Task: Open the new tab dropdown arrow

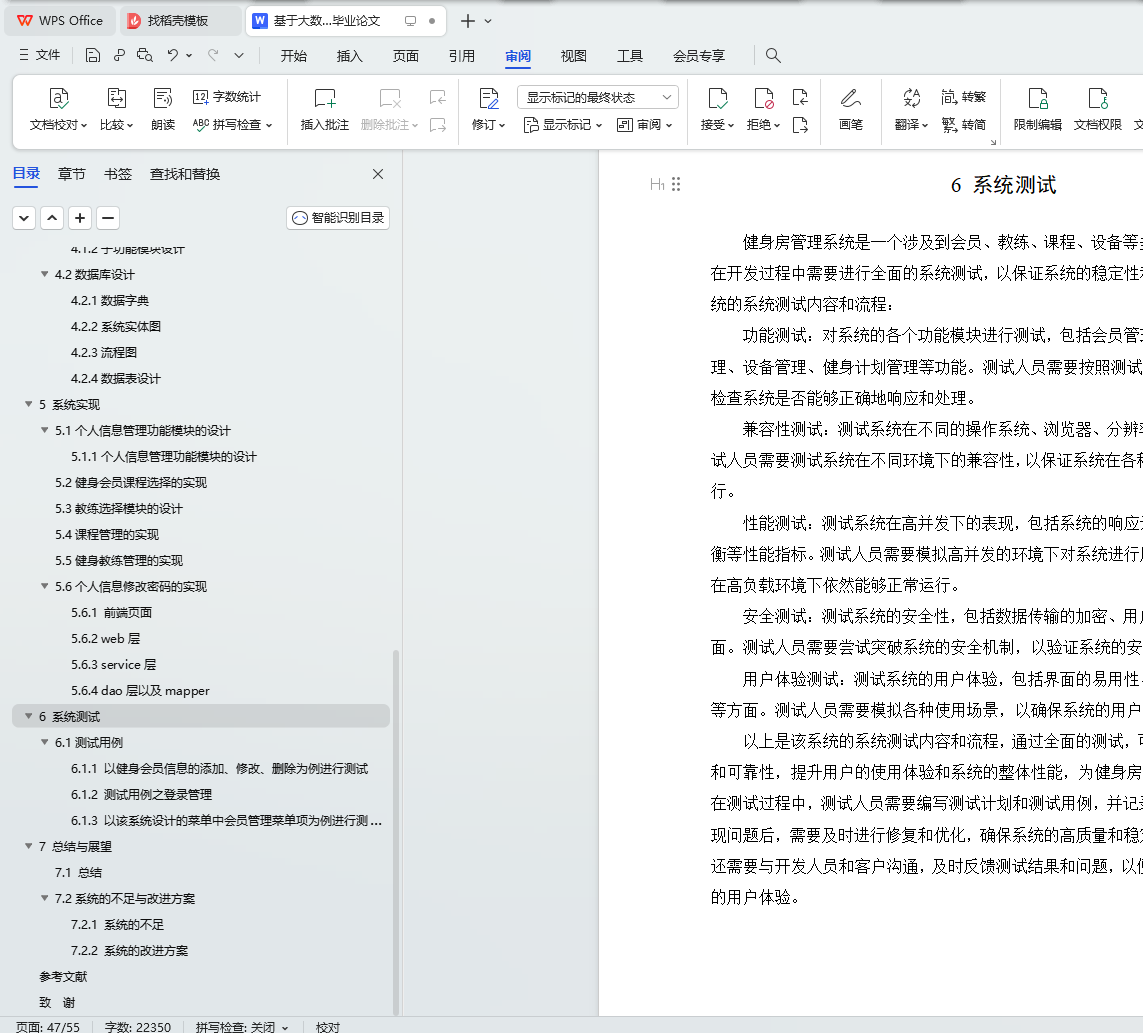Action: (x=488, y=21)
